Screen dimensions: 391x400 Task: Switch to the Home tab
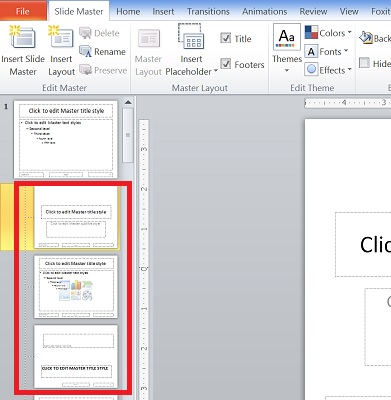tap(128, 12)
